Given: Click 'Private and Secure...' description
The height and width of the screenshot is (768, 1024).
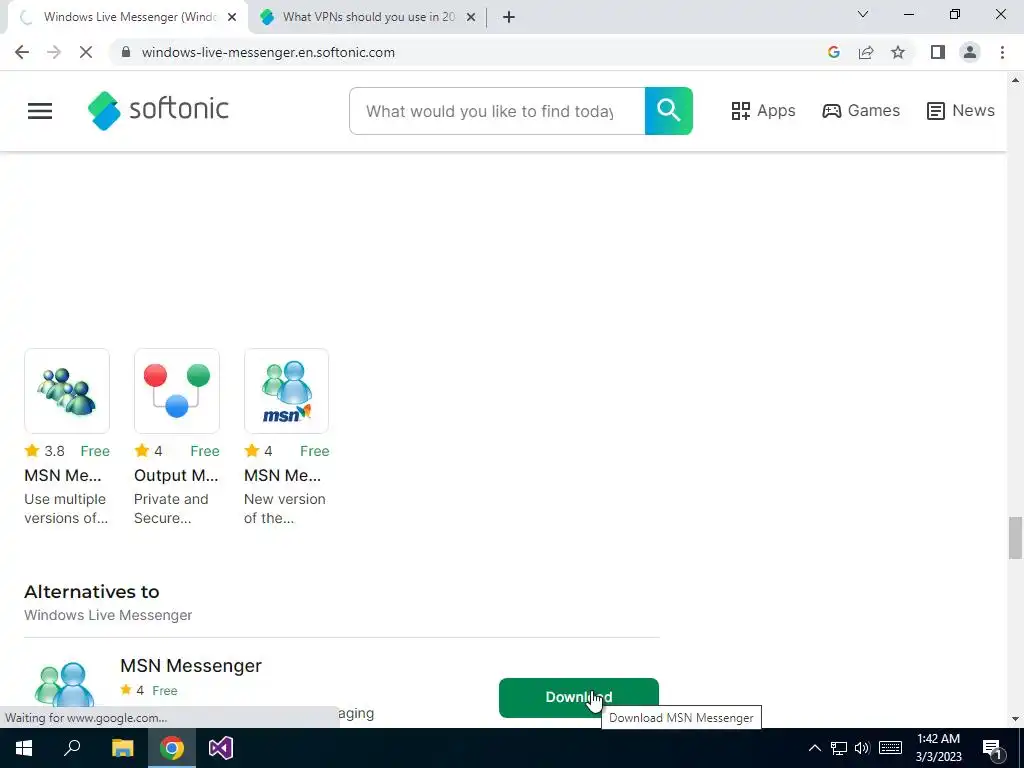Looking at the screenshot, I should click(171, 508).
